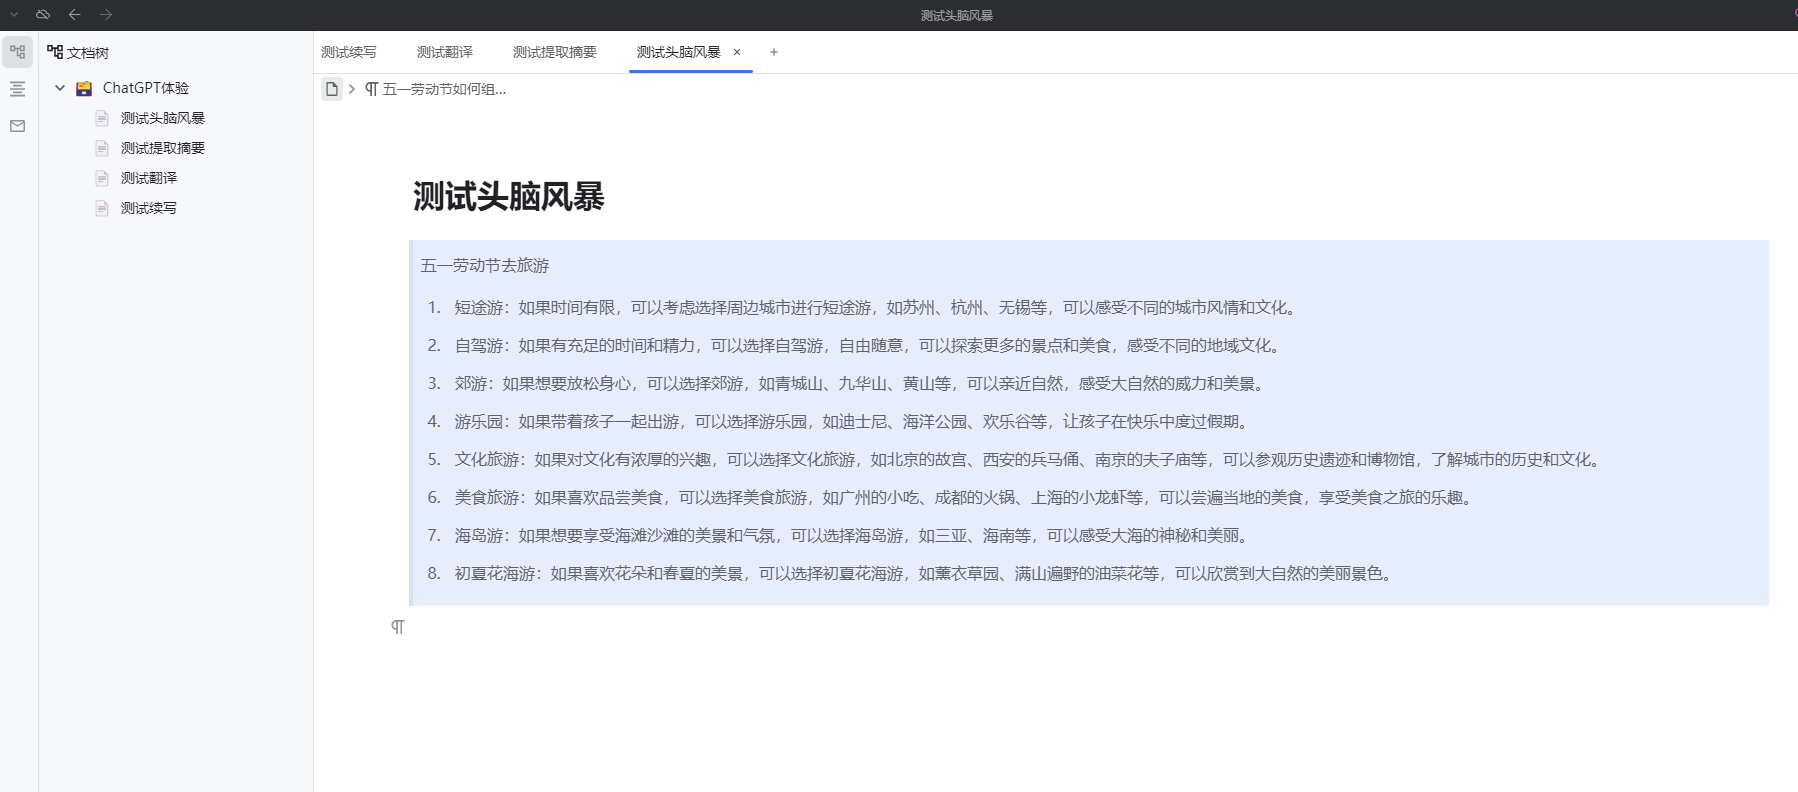
Task: Click the document icon in breadcrumb
Action: click(332, 89)
